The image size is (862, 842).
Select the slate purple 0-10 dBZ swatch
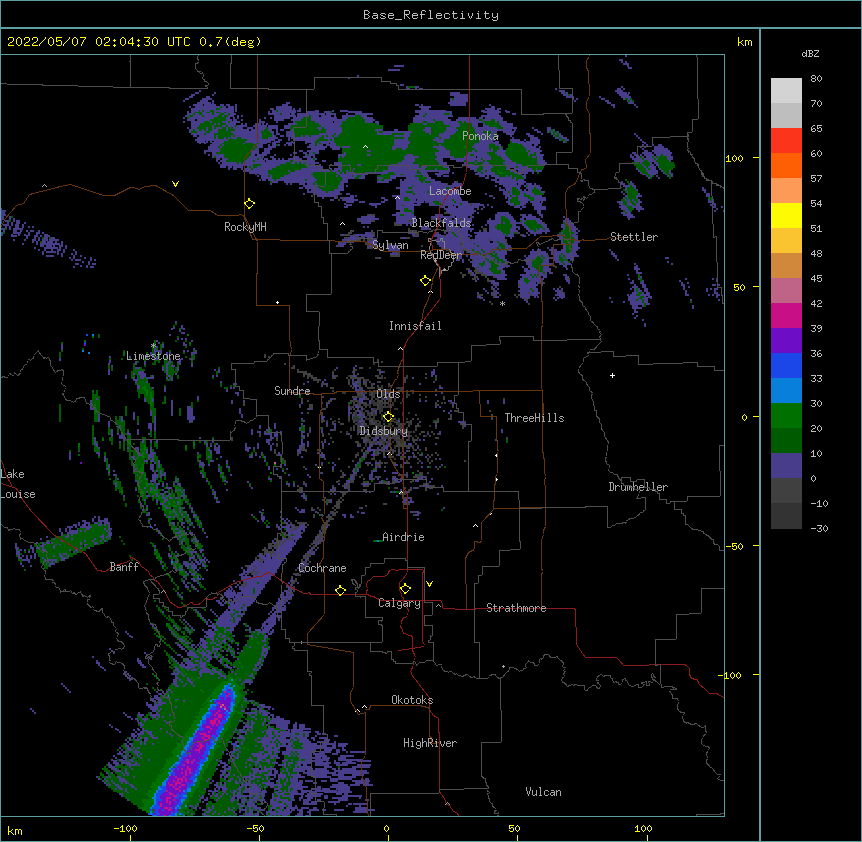[786, 466]
